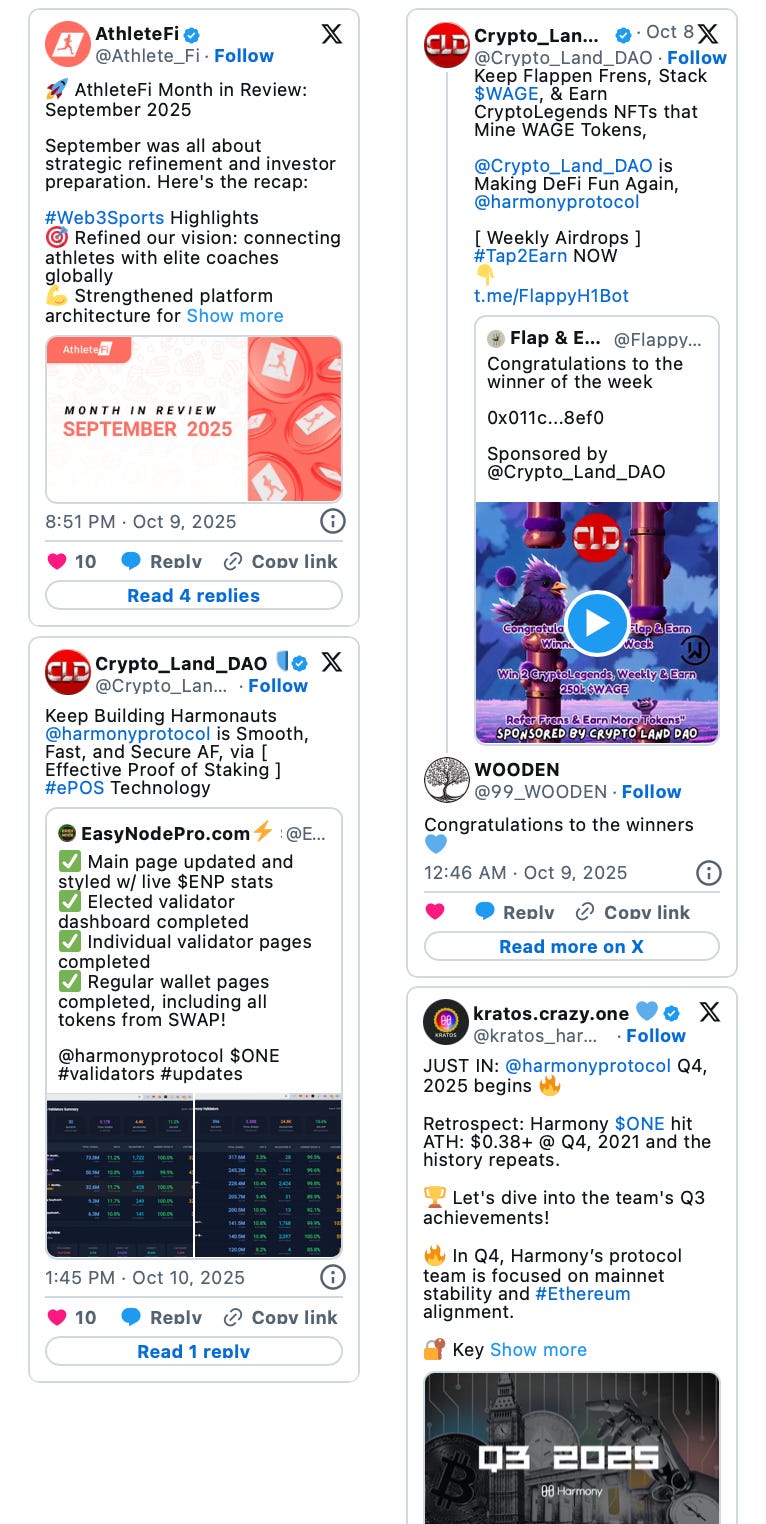The width and height of the screenshot is (766, 1524).
Task: Open the t.me/FlappyH1Bot link
Action: coord(551,296)
